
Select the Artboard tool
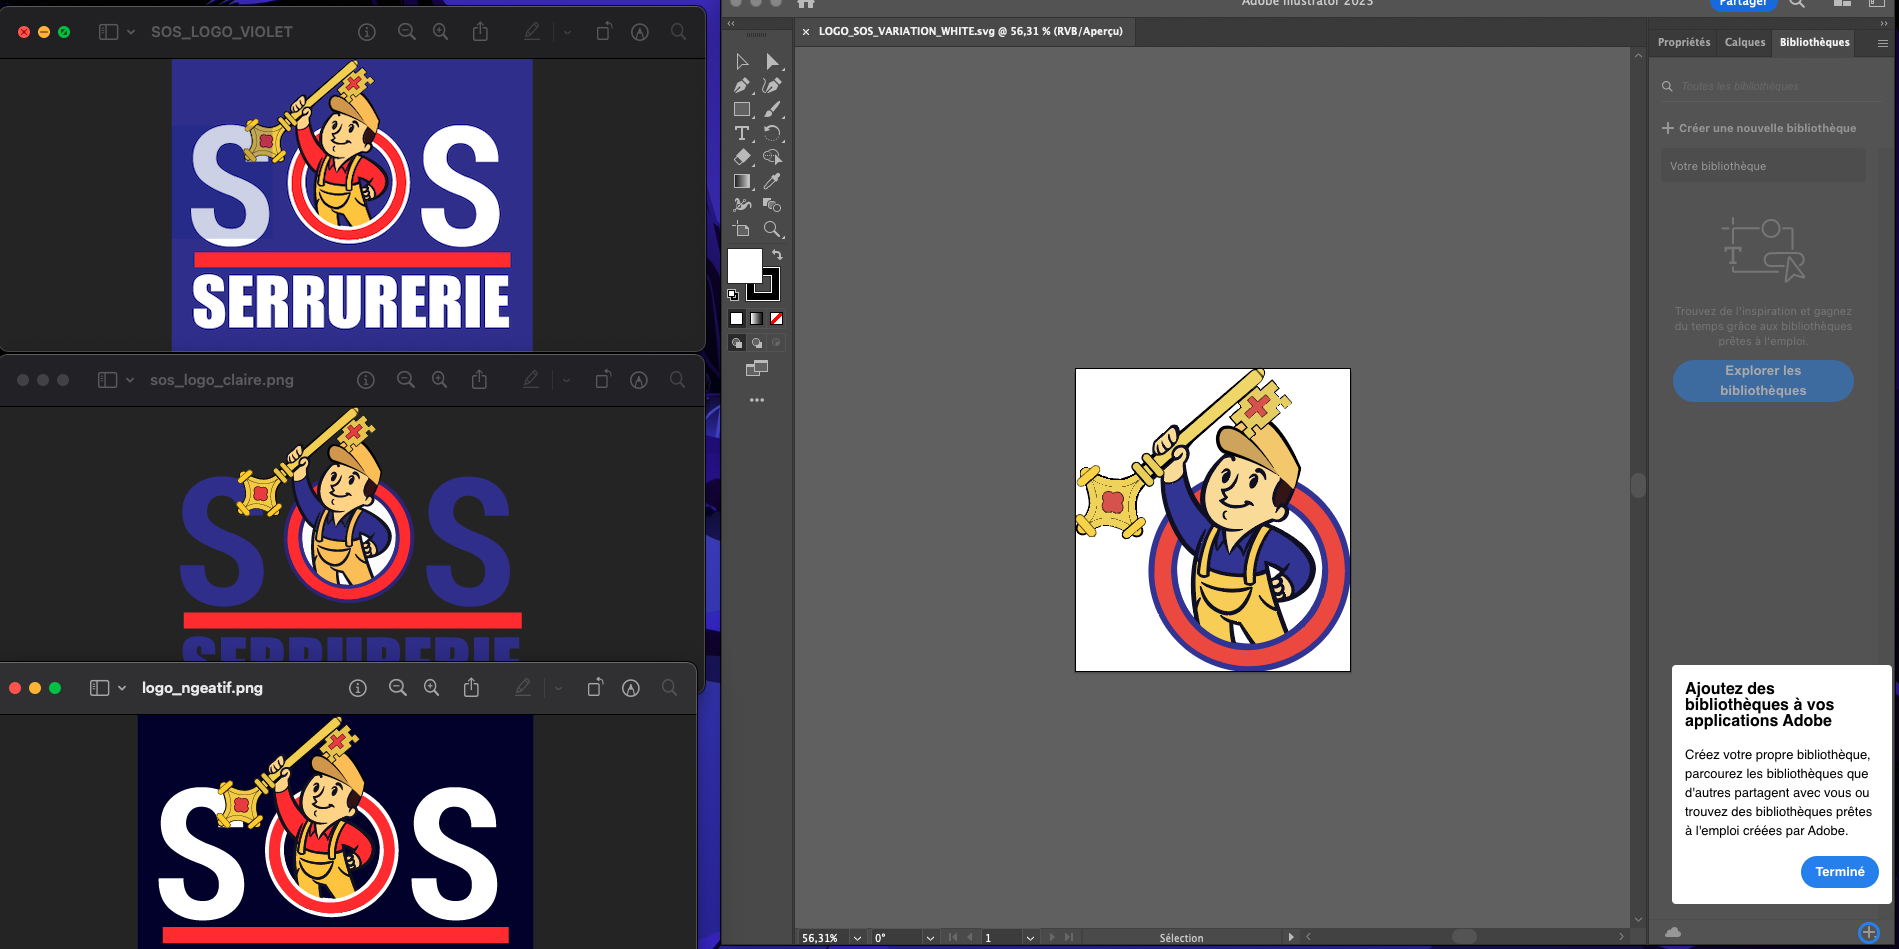point(741,229)
